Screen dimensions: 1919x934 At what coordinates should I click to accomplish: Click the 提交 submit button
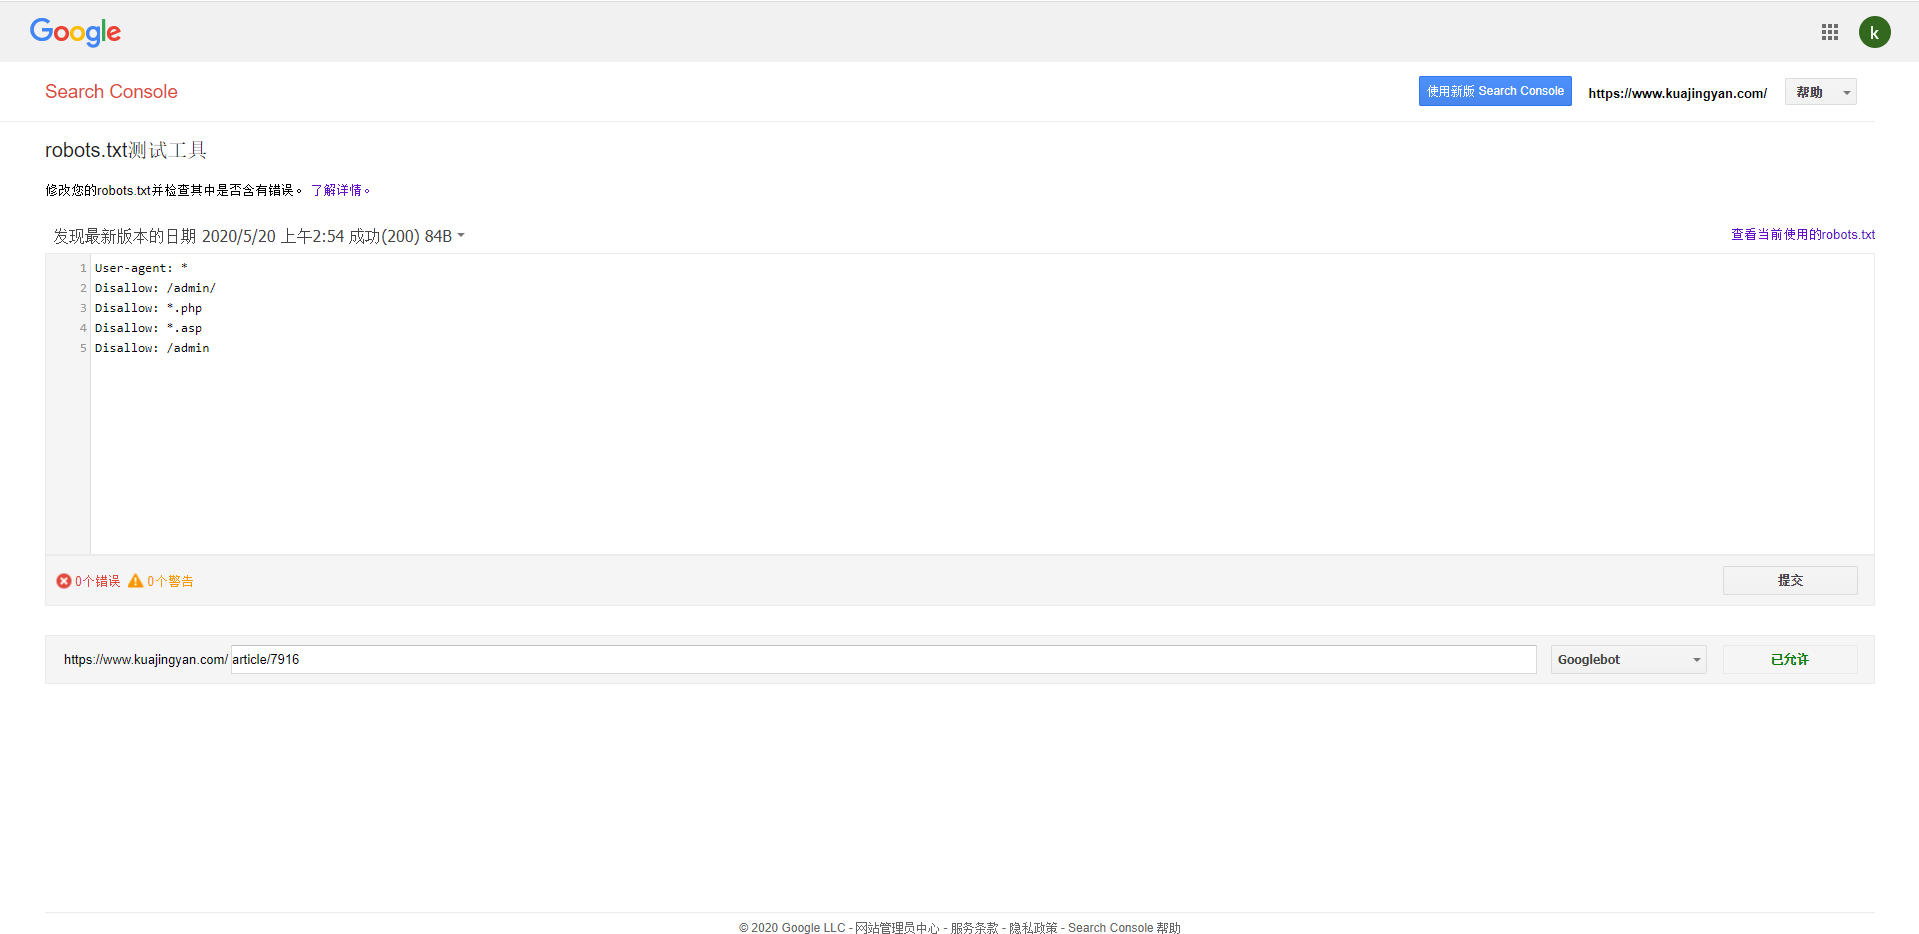(1790, 580)
